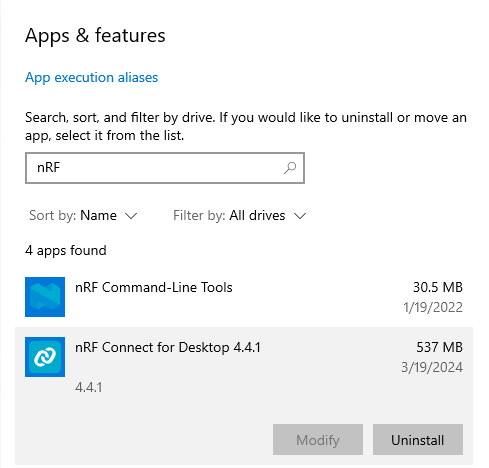Click the nRF Command-Line Tools app icon
489x468 pixels.
(45, 297)
